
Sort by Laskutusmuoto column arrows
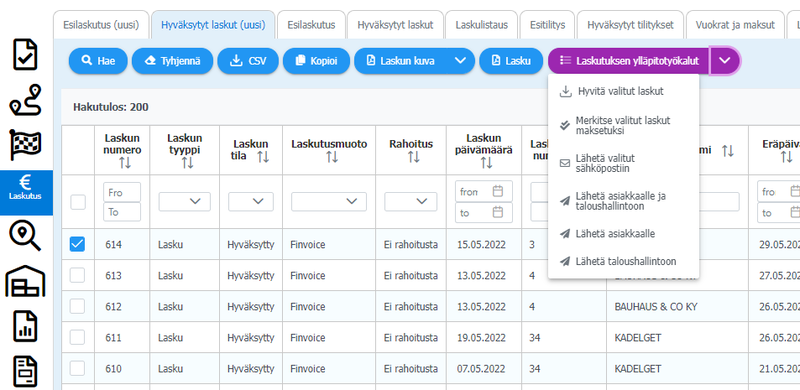coord(332,157)
